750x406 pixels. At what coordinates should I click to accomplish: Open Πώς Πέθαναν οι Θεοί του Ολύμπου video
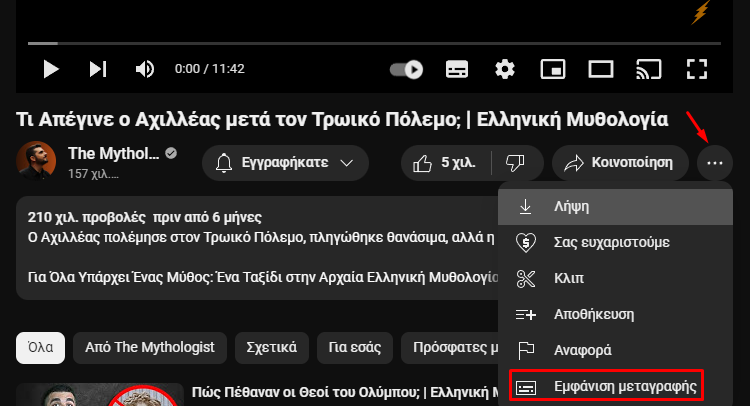tap(344, 393)
